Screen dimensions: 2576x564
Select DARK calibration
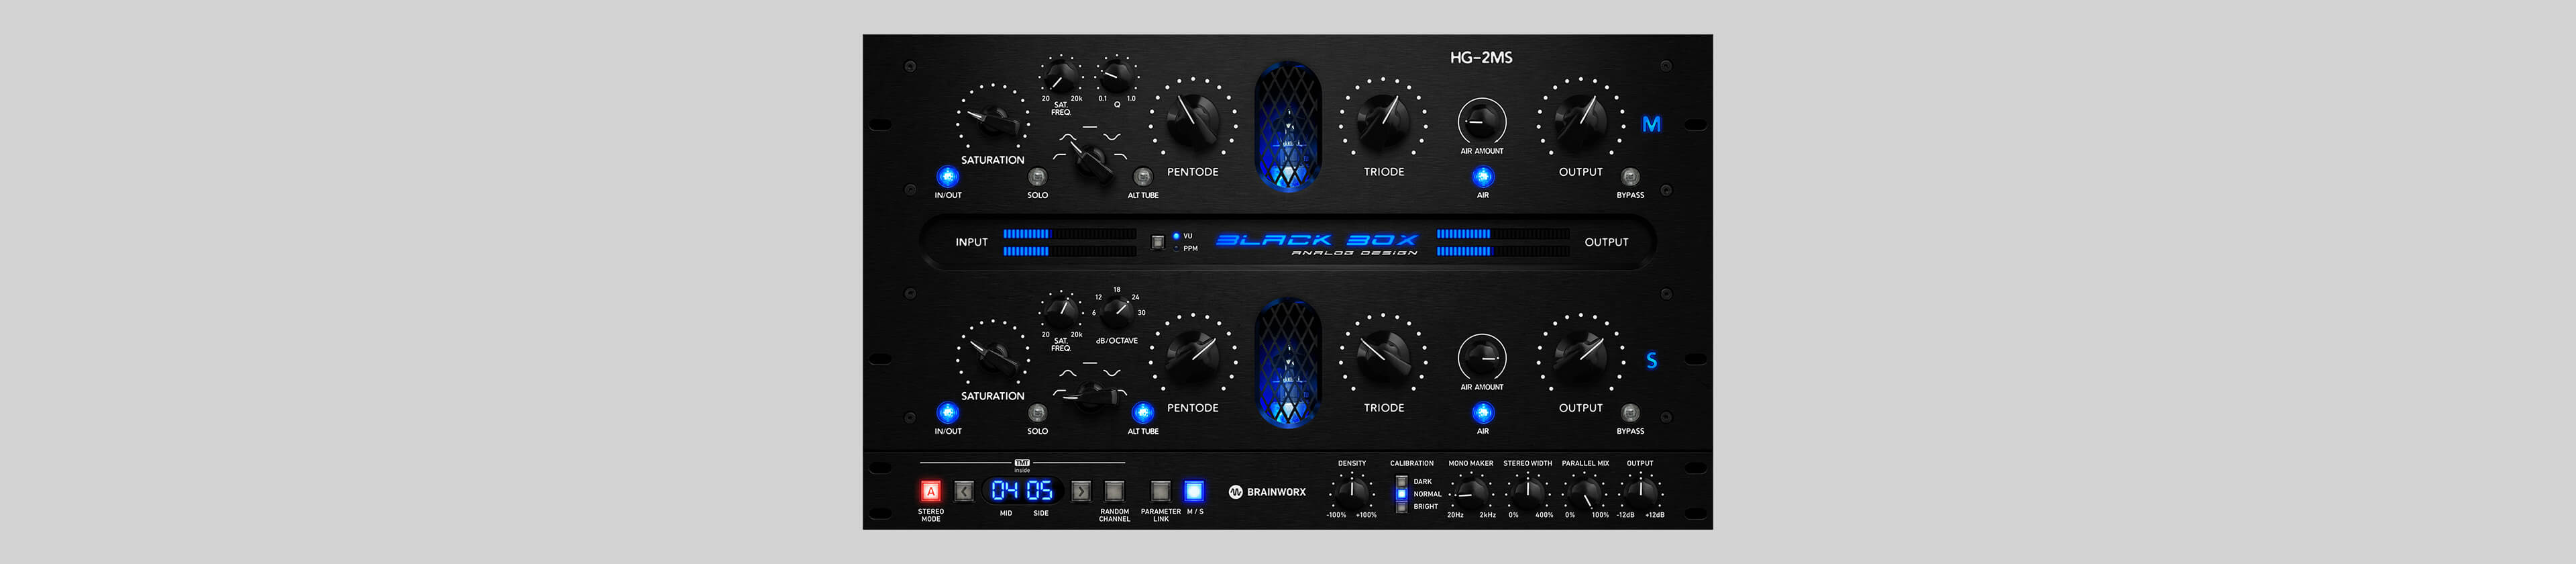1401,481
